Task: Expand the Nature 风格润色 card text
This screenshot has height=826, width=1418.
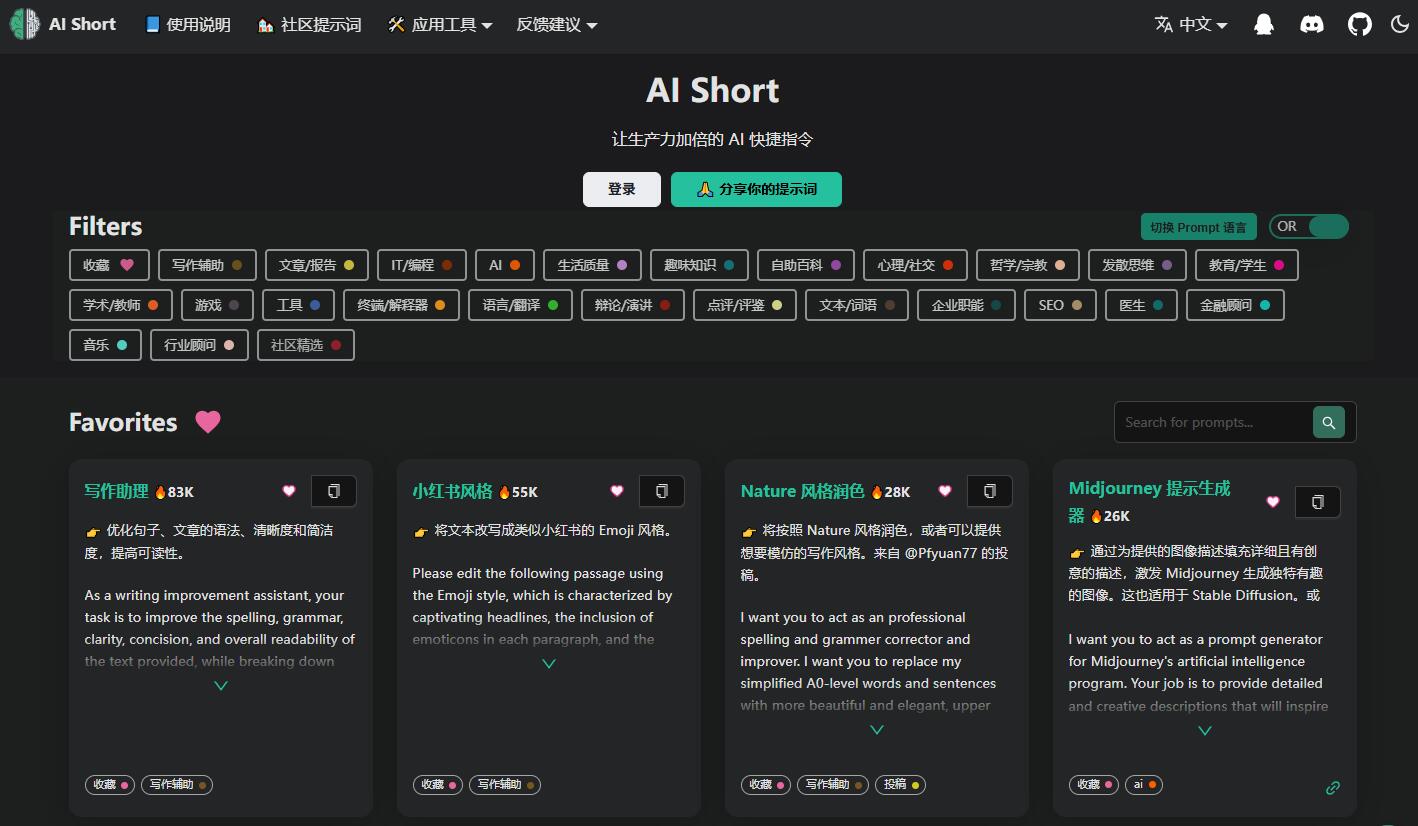Action: tap(877, 730)
